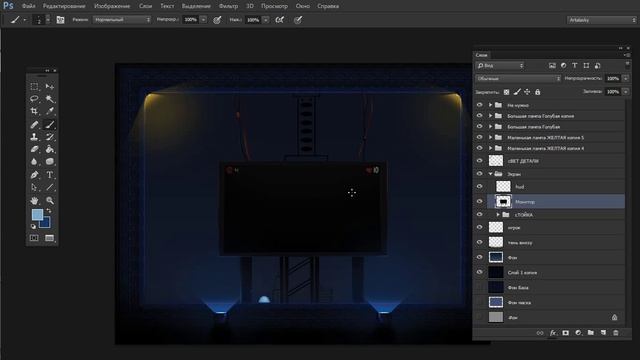Image resolution: width=640 pixels, height=360 pixels.
Task: Select the Type tool
Action: 50,175
